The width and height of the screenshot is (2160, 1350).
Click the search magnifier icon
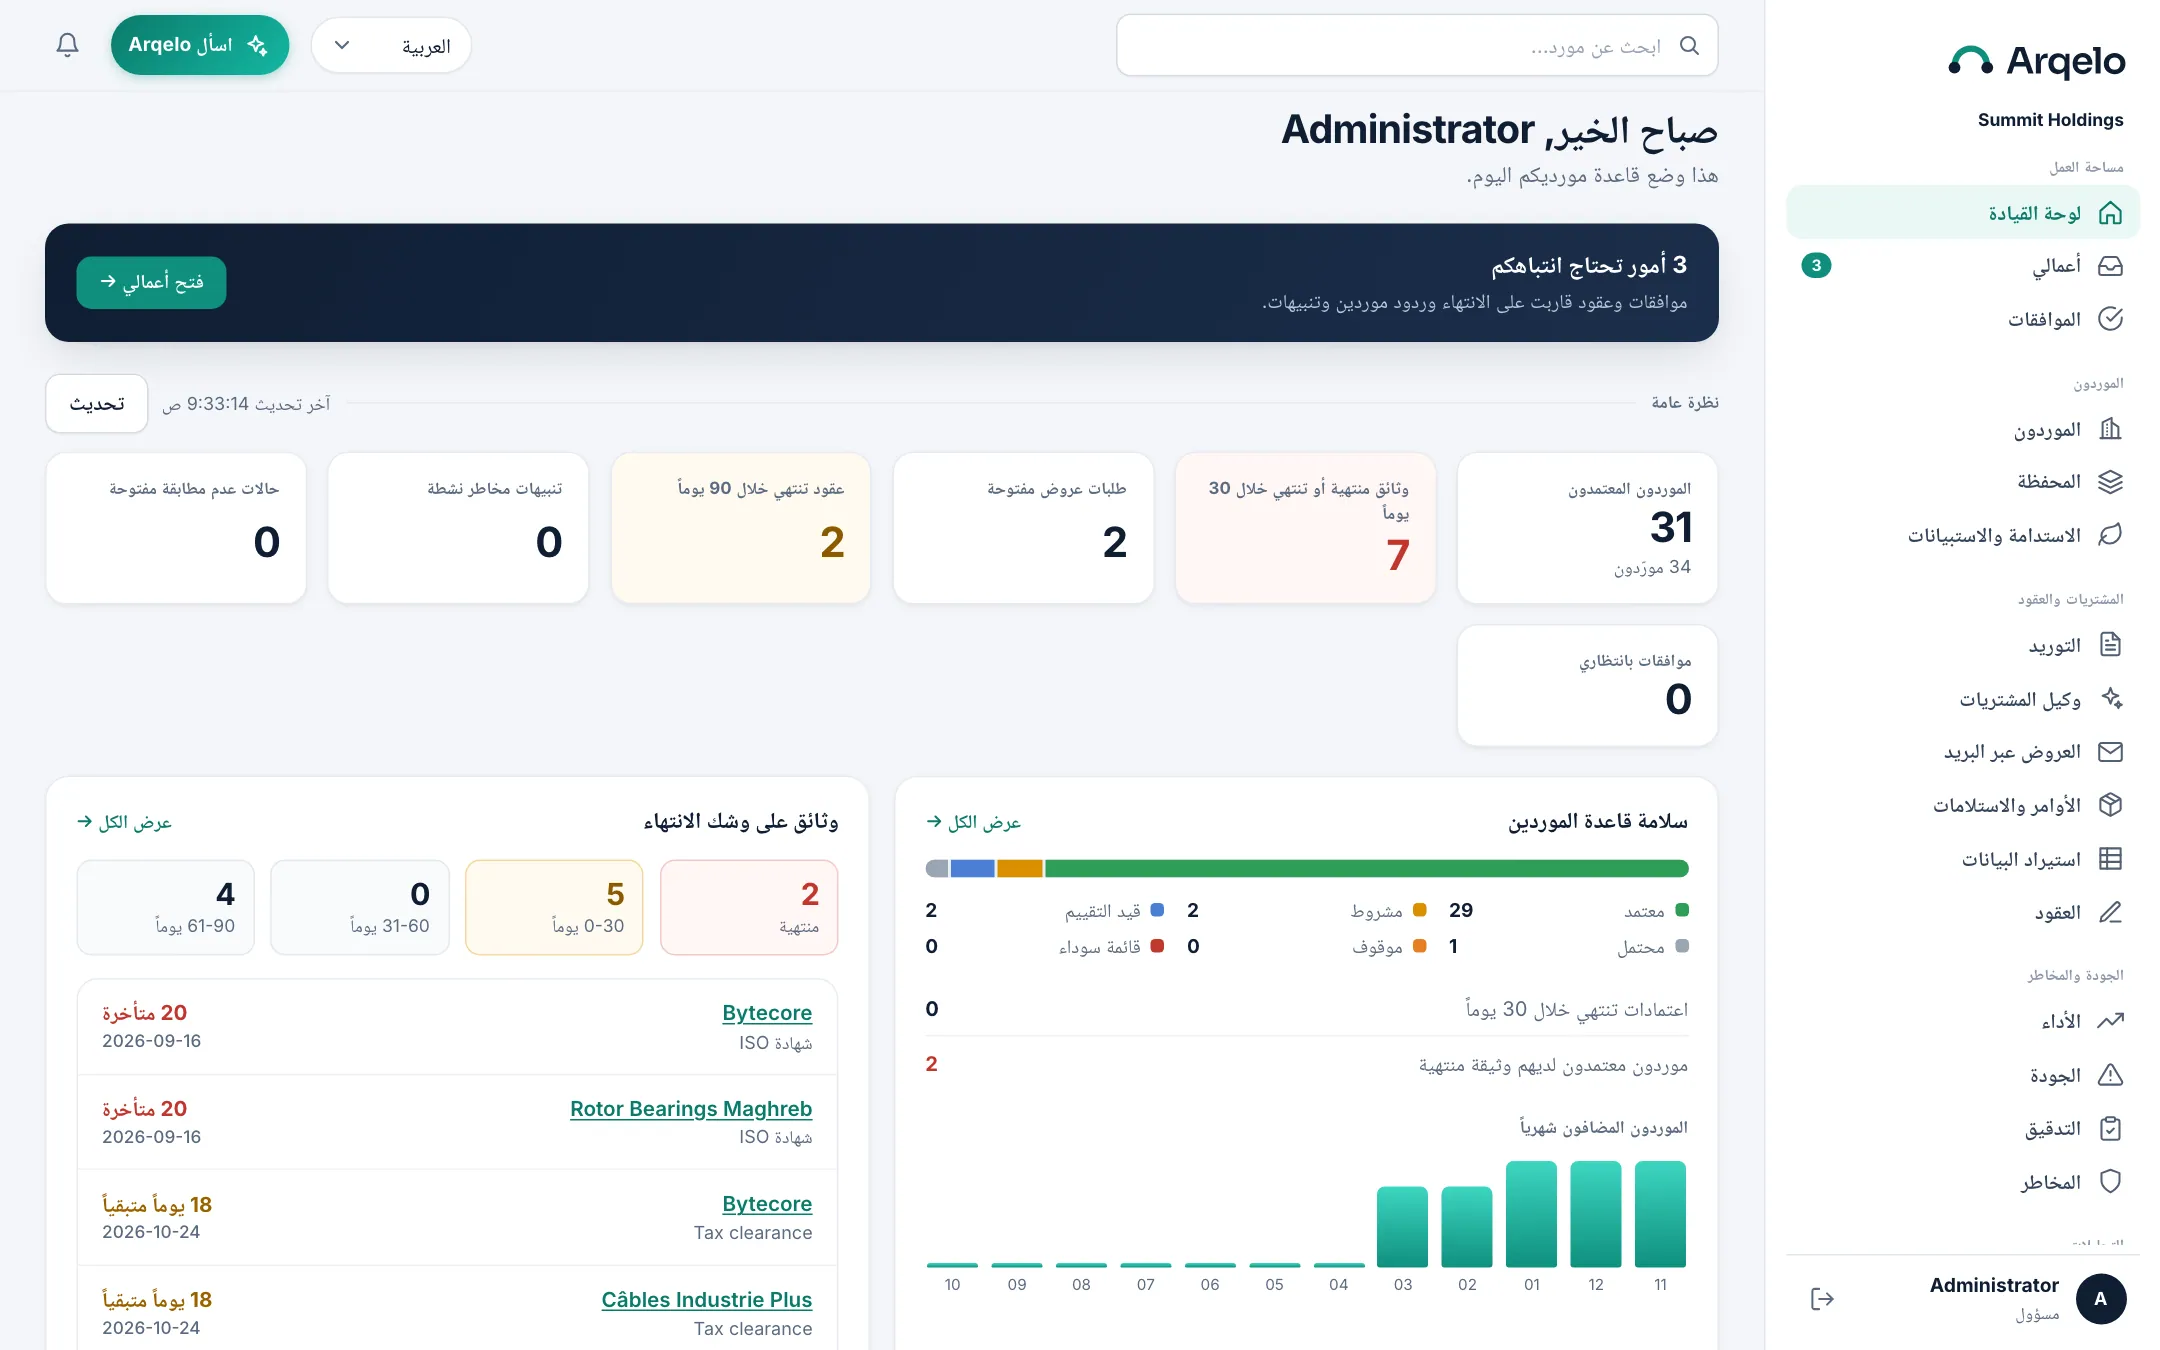click(1689, 46)
